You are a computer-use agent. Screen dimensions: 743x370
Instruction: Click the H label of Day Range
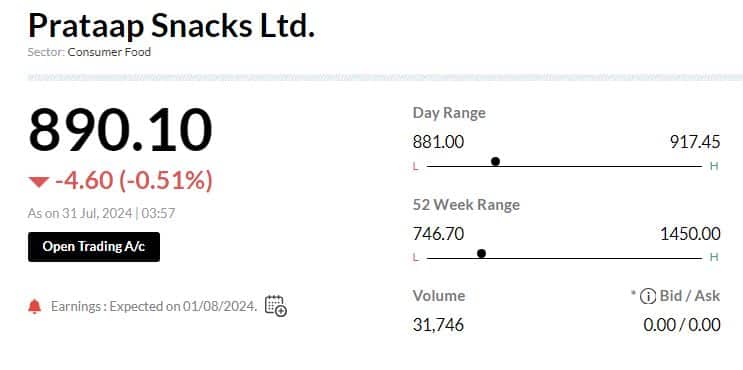point(714,166)
